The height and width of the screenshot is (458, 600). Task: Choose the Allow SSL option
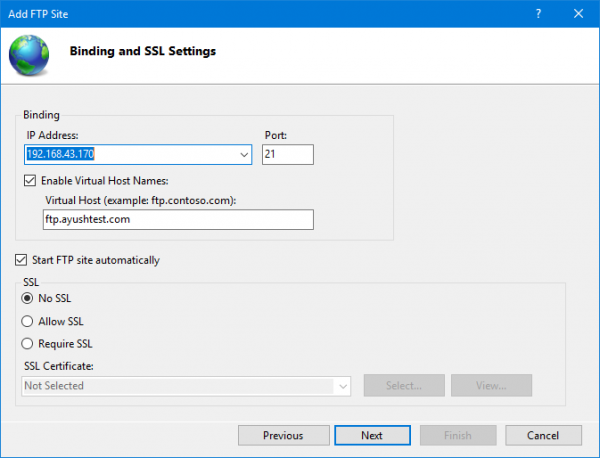(x=28, y=321)
